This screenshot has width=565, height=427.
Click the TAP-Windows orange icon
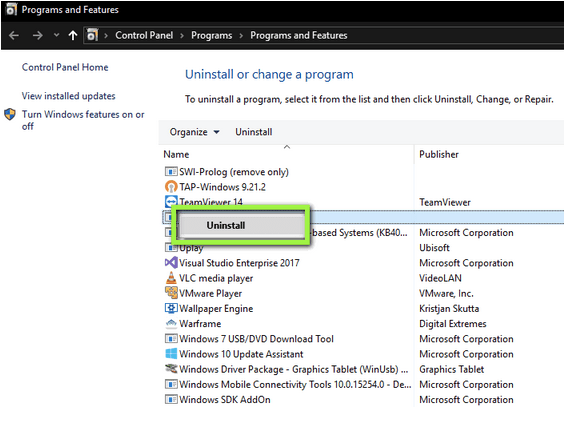coord(171,187)
